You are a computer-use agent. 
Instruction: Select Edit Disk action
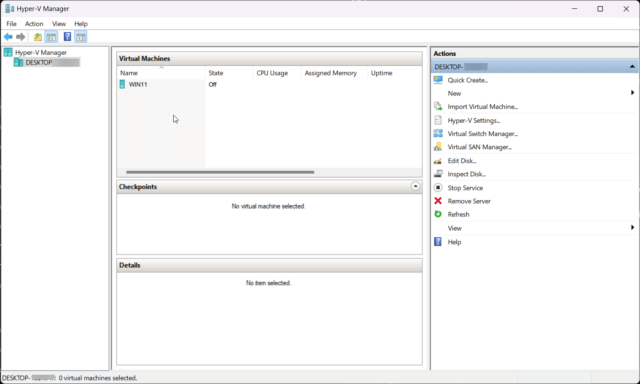click(x=462, y=161)
